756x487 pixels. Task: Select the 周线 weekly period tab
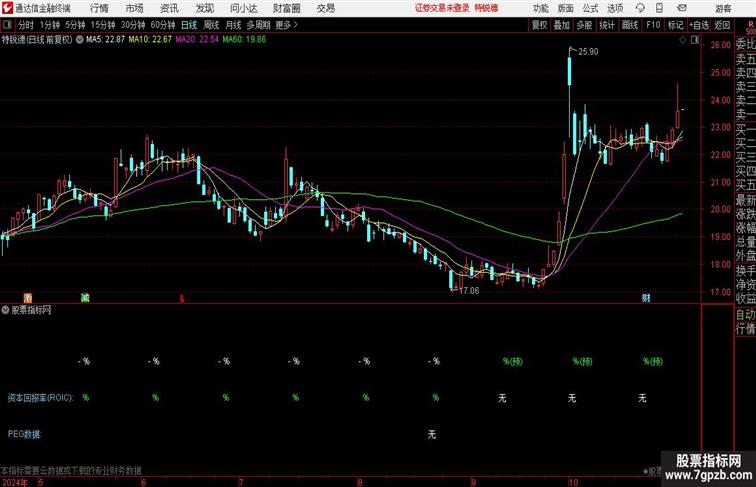211,25
